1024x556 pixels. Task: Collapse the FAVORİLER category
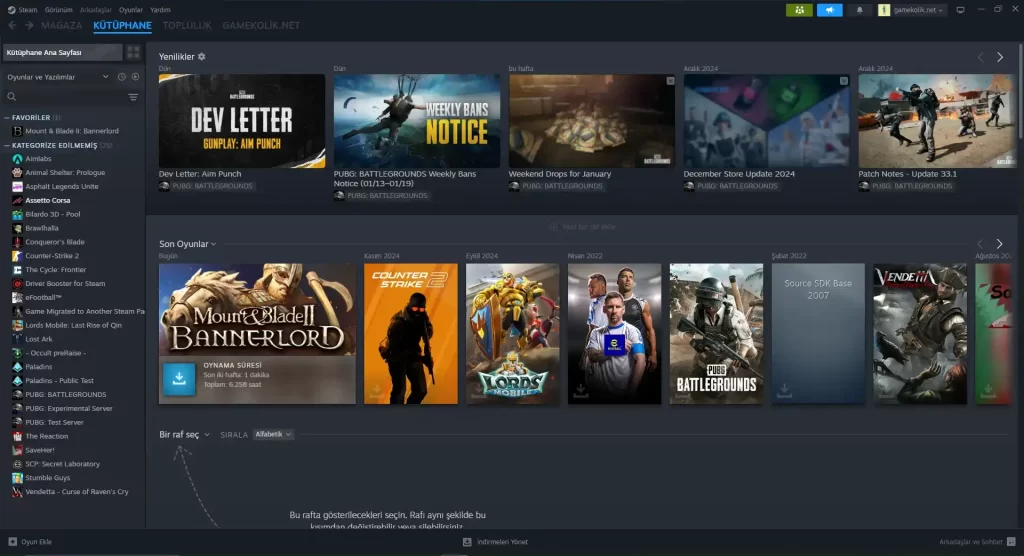pyautogui.click(x=30, y=118)
